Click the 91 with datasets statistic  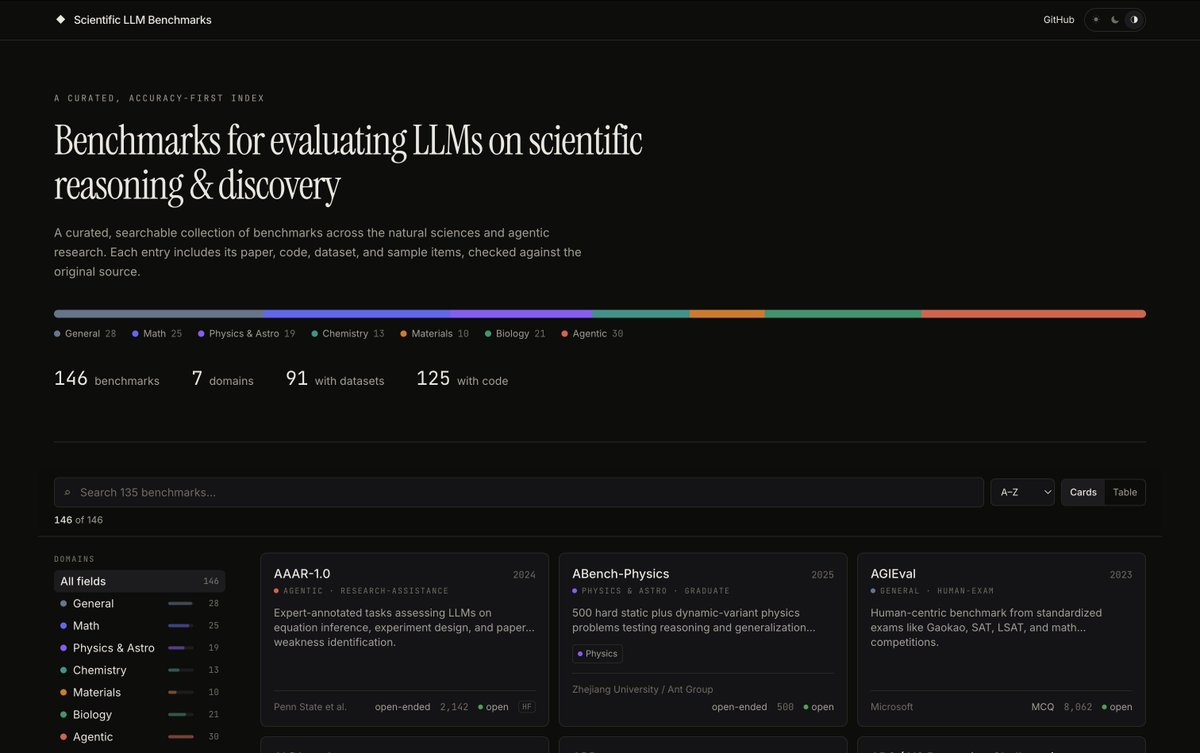335,379
